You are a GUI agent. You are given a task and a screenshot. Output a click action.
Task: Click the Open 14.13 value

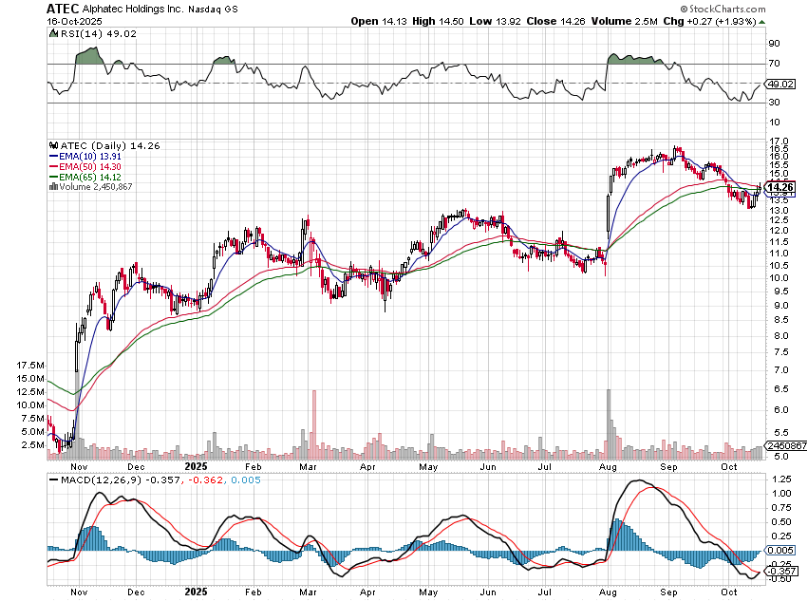pyautogui.click(x=378, y=21)
